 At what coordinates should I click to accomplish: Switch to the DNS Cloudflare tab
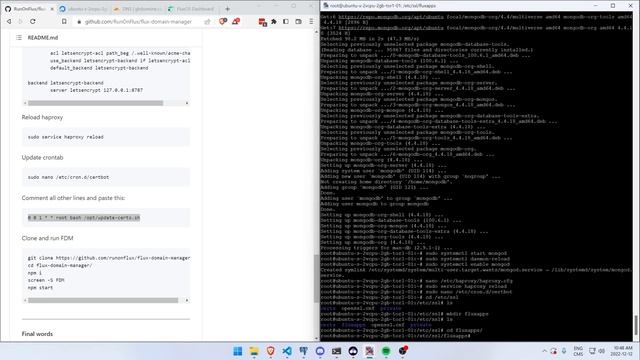point(138,9)
